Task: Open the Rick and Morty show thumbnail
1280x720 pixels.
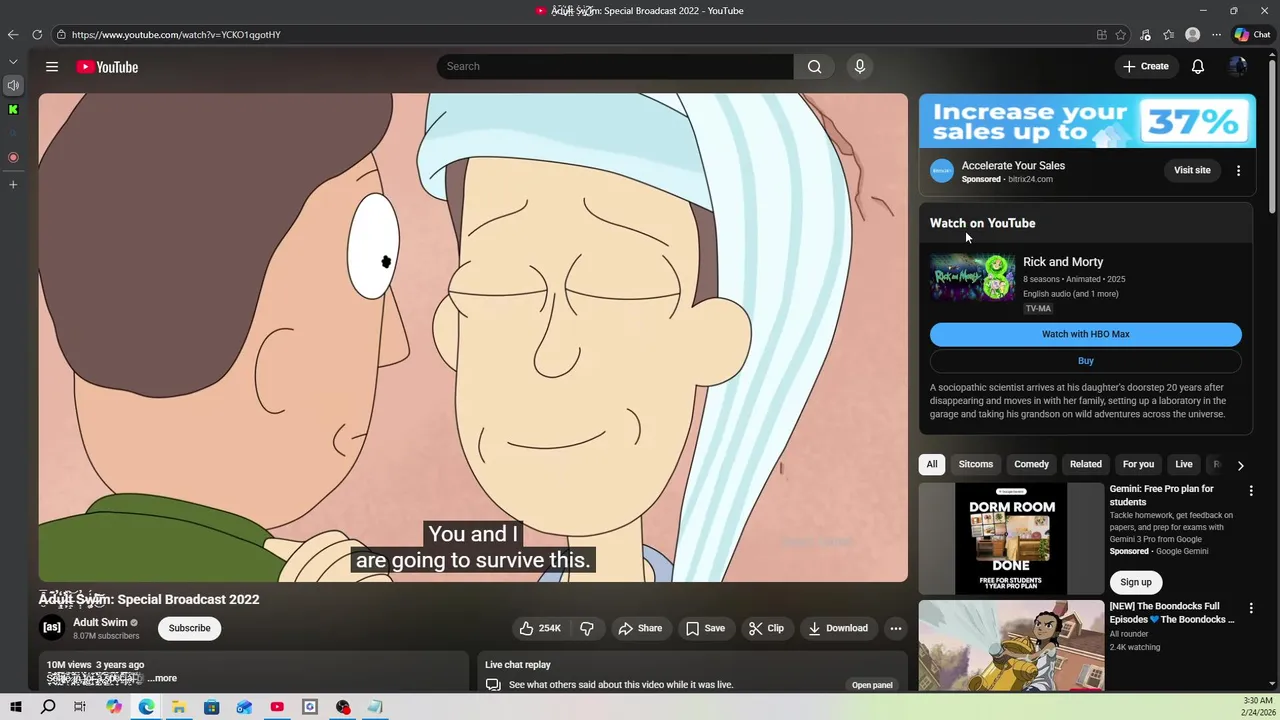Action: (x=972, y=278)
